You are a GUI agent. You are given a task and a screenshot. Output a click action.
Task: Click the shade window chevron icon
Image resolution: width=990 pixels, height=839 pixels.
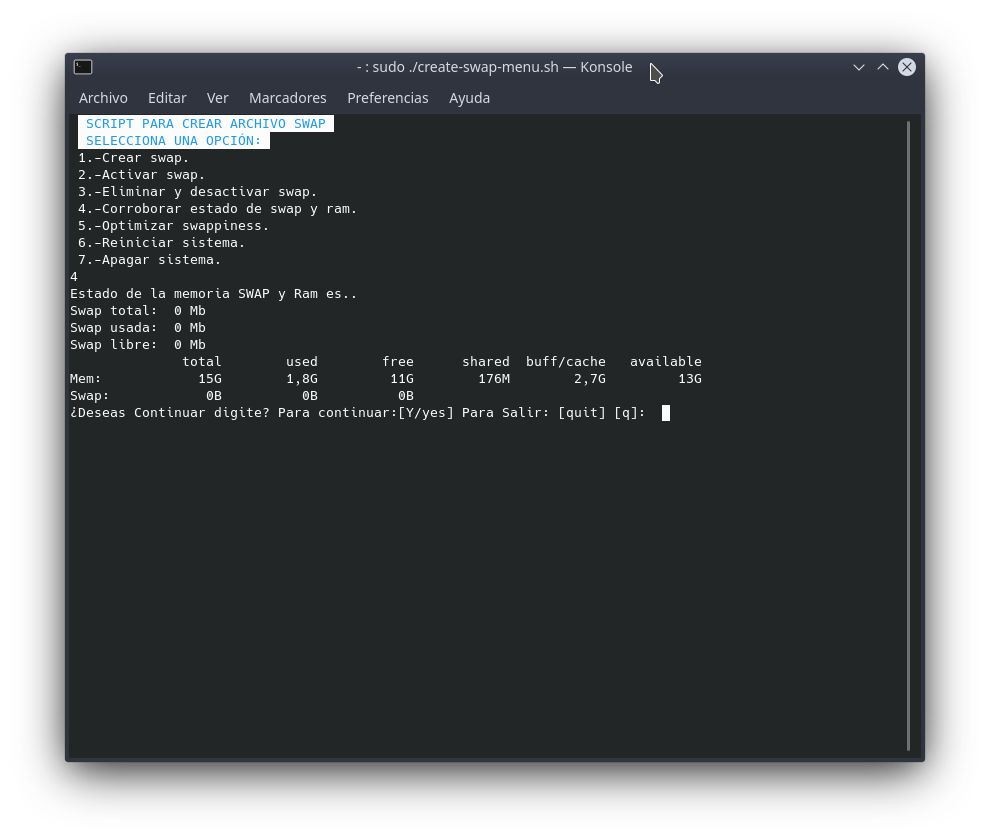859,67
